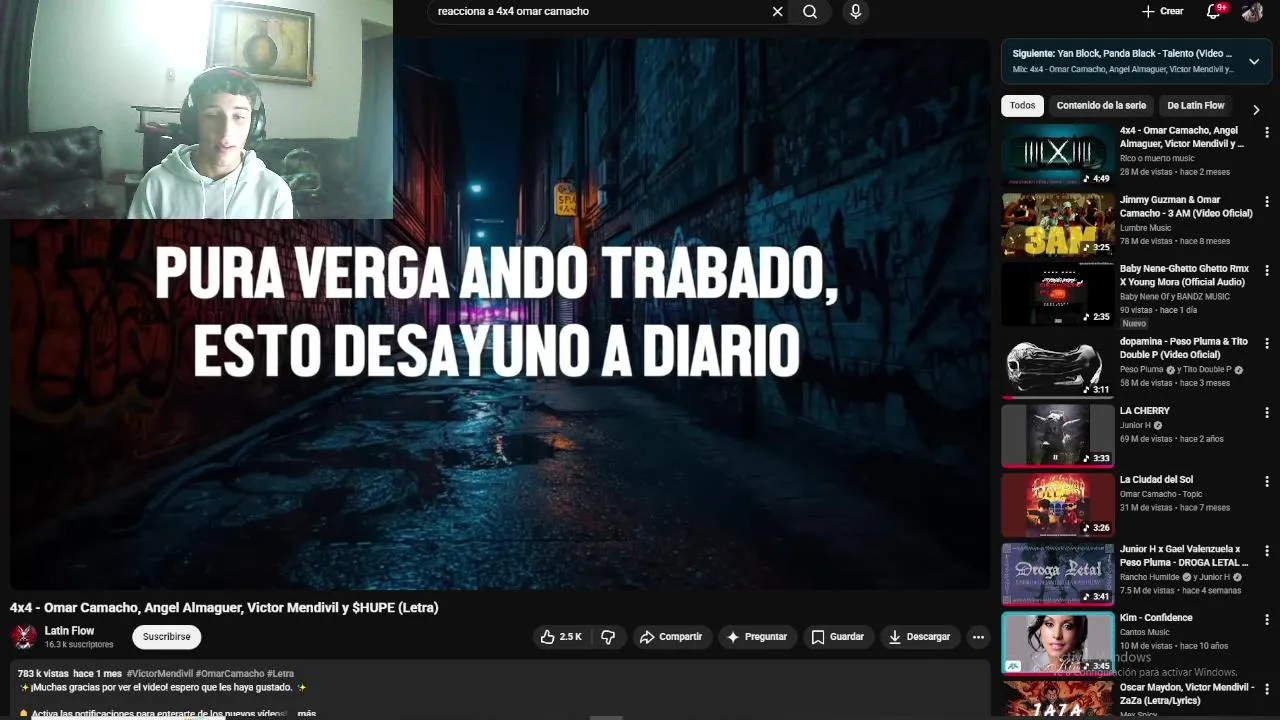The width and height of the screenshot is (1280, 720).
Task: Open options menu for LA CHERRY
Action: [1267, 413]
